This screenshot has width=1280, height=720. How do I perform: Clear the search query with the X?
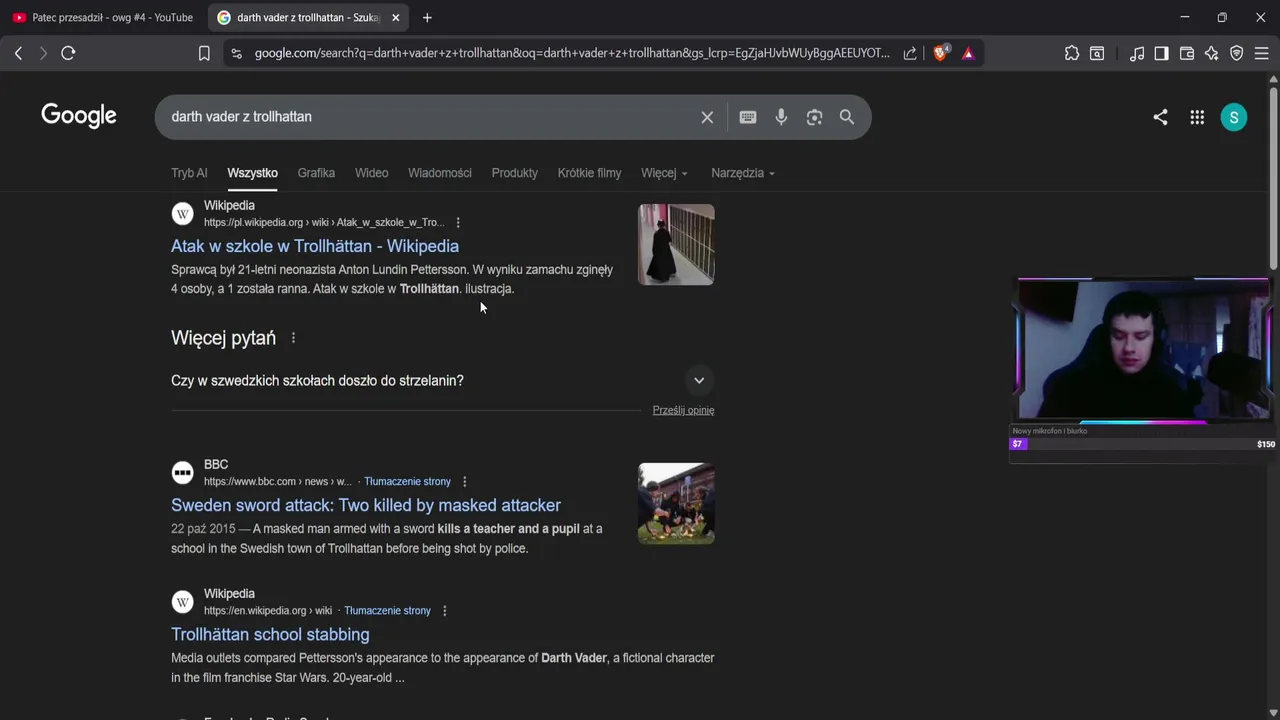[707, 117]
